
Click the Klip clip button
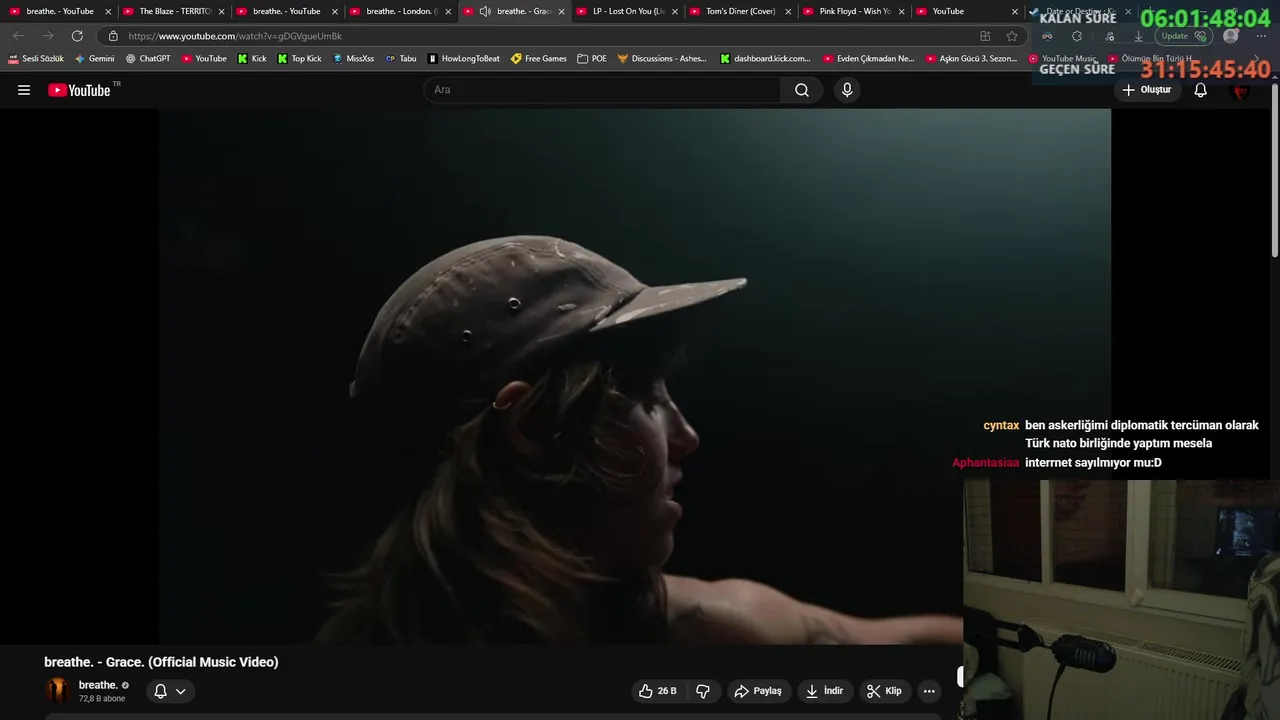pyautogui.click(x=884, y=691)
